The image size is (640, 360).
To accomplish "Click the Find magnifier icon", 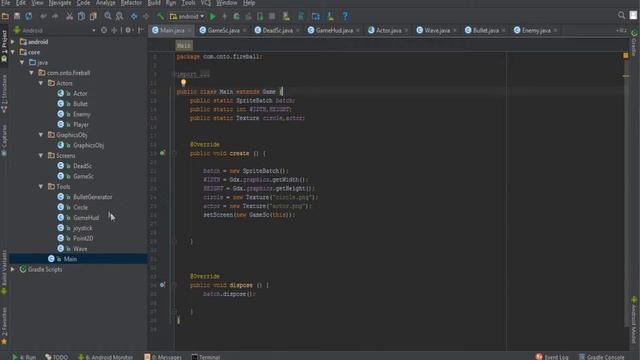I will pyautogui.click(x=108, y=16).
